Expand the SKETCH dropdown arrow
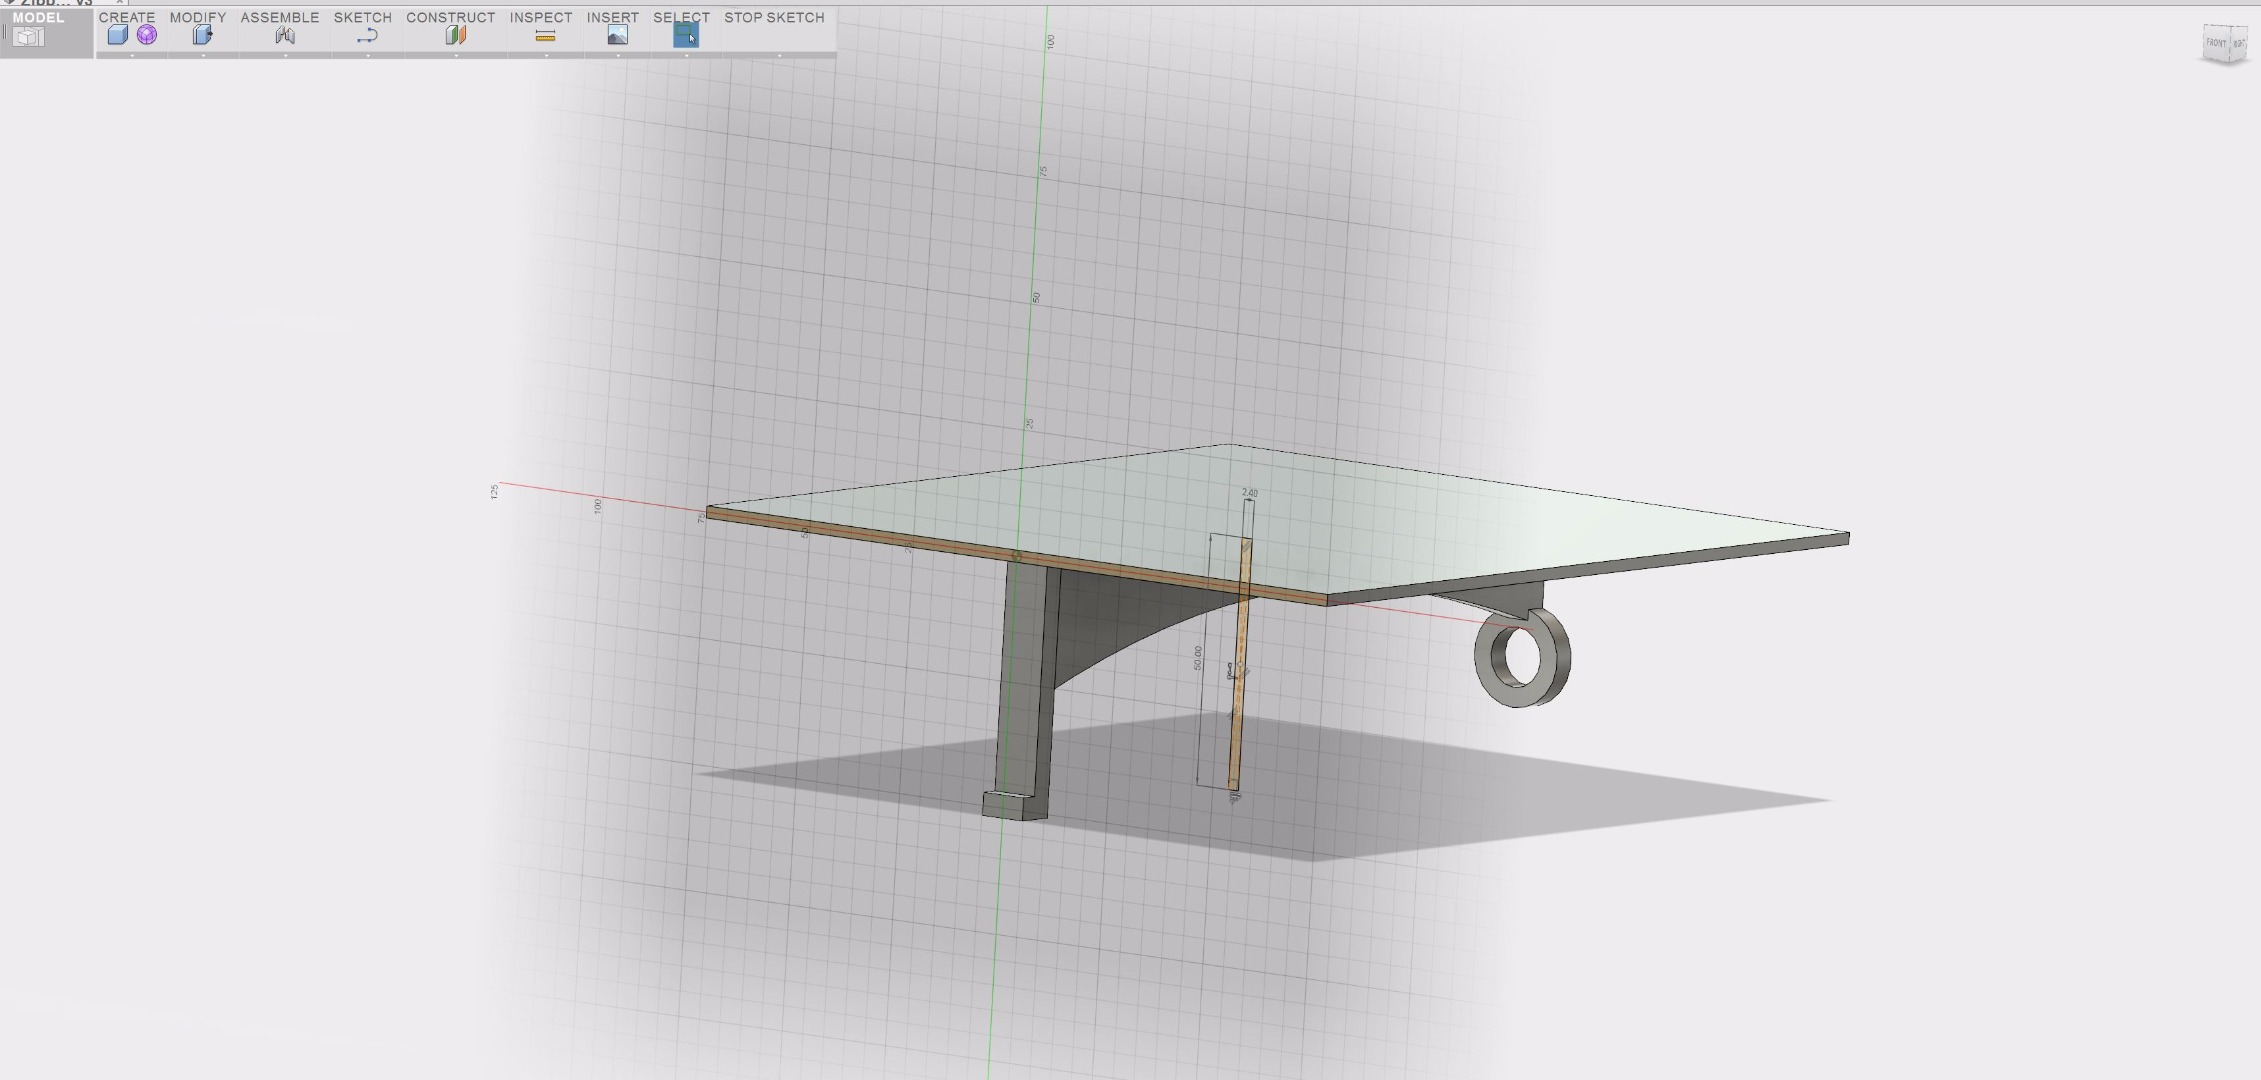The height and width of the screenshot is (1080, 2261). [x=368, y=56]
